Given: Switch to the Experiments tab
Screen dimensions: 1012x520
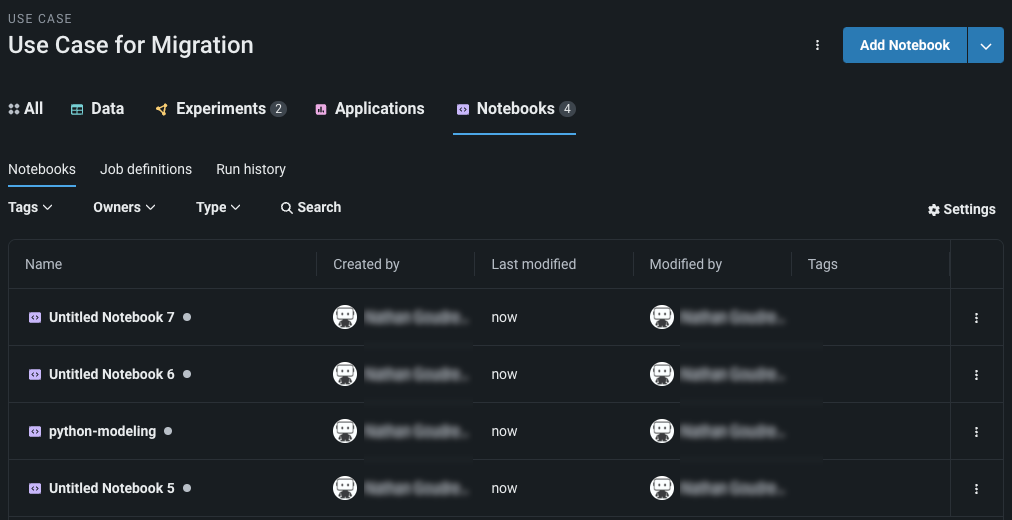Looking at the screenshot, I should [x=220, y=109].
